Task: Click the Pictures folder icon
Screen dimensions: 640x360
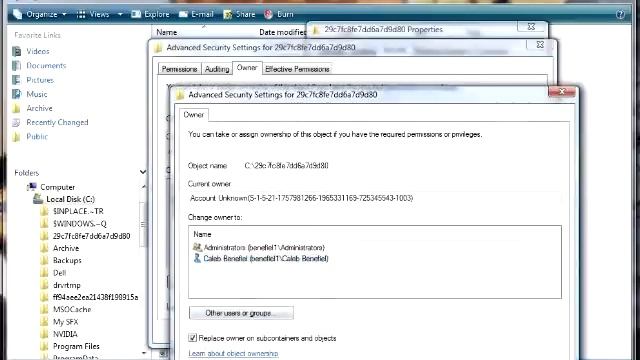Action: [17, 80]
